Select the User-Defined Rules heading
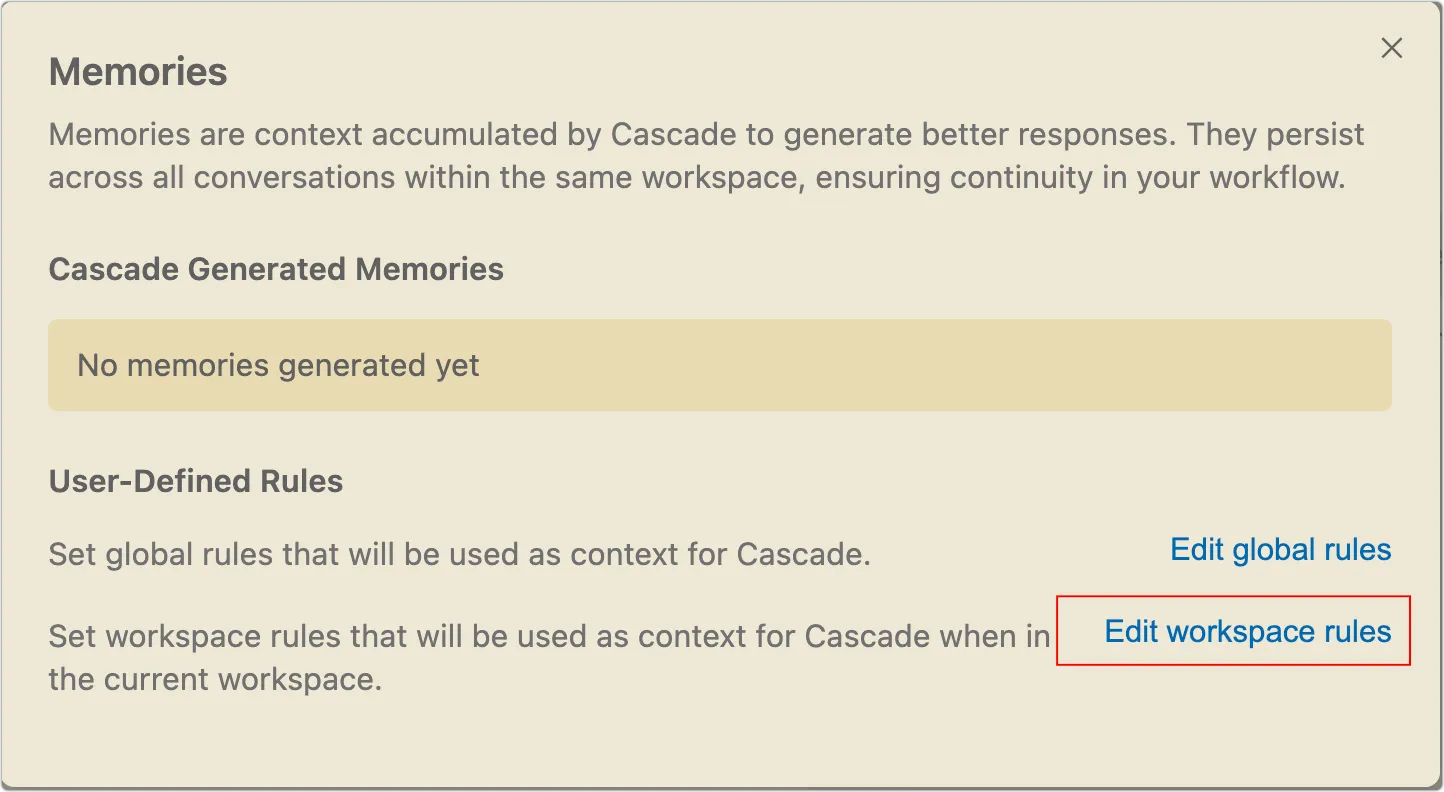1444x792 pixels. [196, 481]
